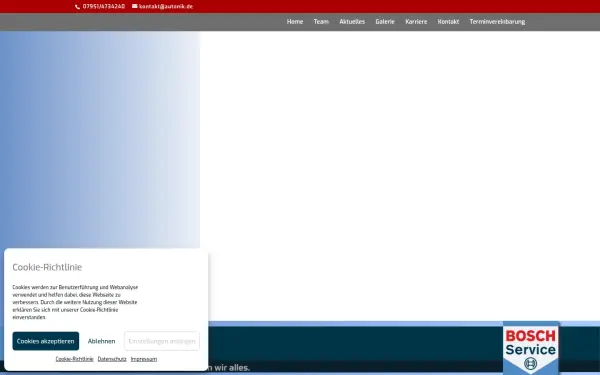The image size is (600, 375).
Task: Decline cookies via Ablehnen
Action: (x=101, y=341)
